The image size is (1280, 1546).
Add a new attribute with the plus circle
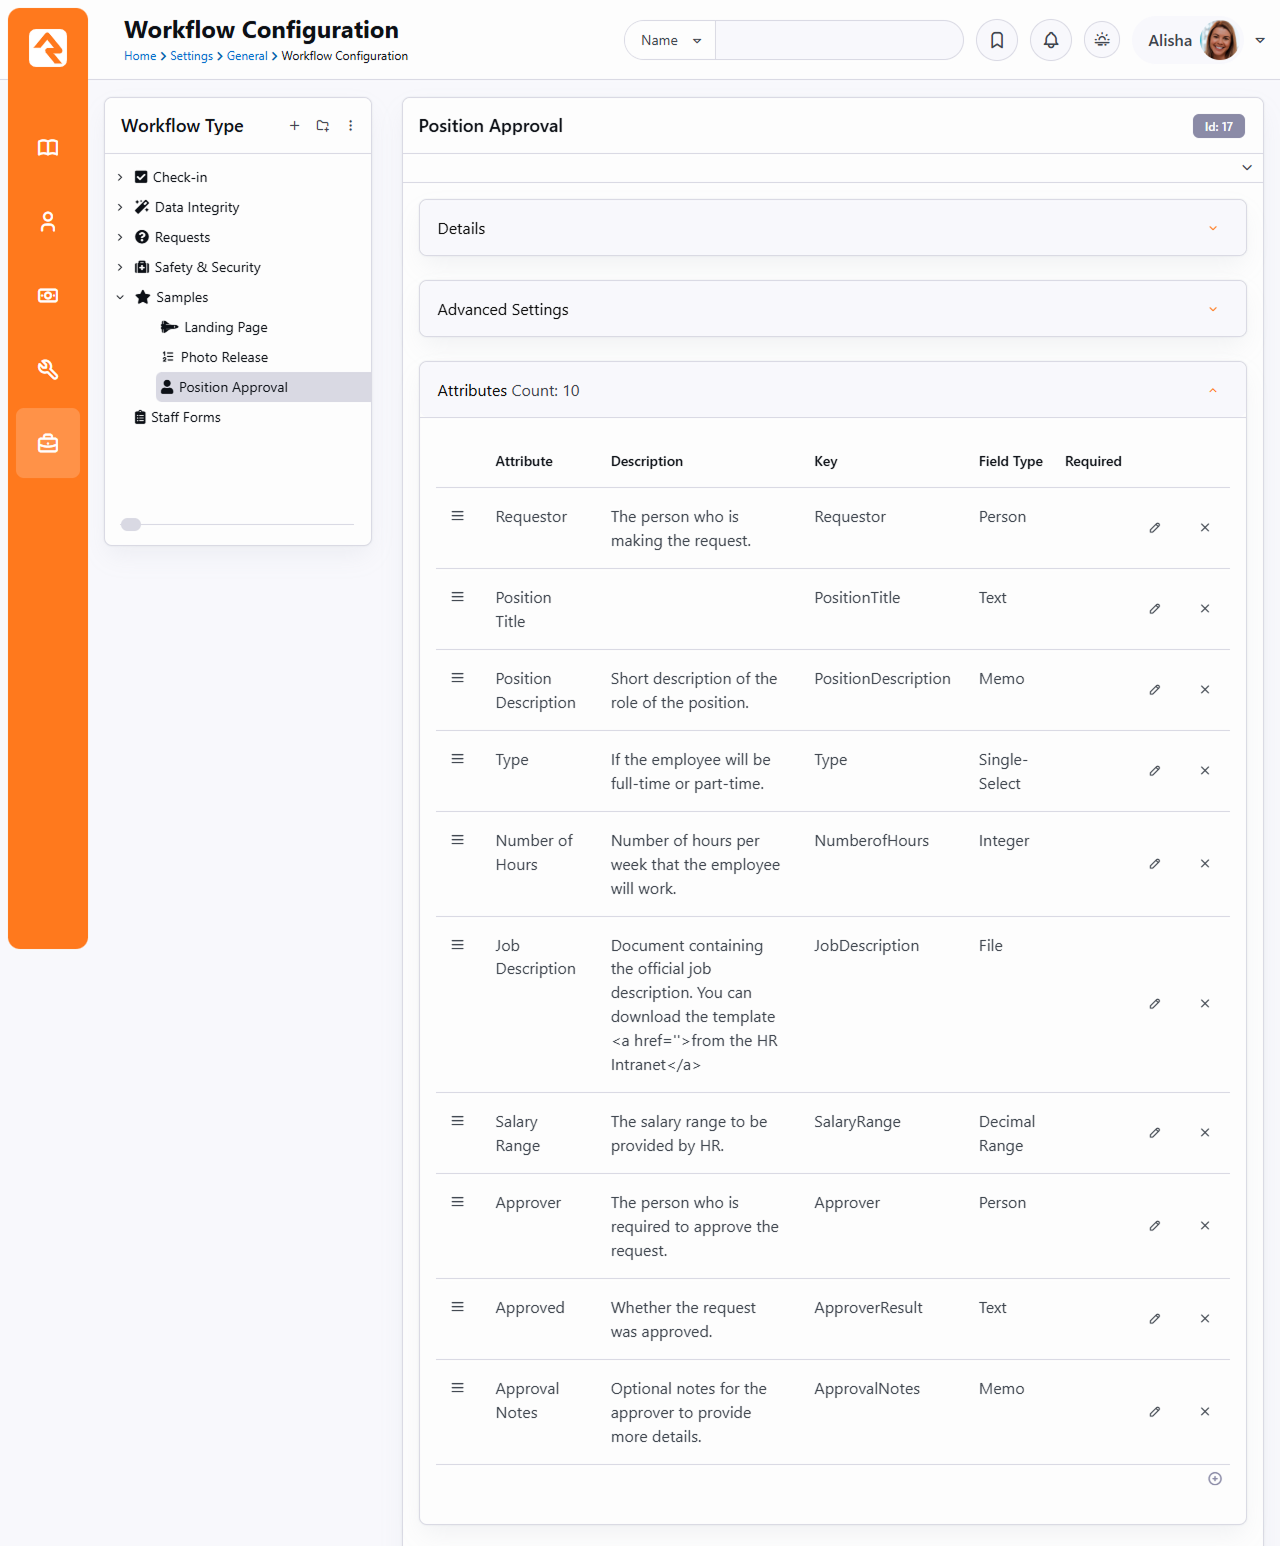pos(1214,1479)
